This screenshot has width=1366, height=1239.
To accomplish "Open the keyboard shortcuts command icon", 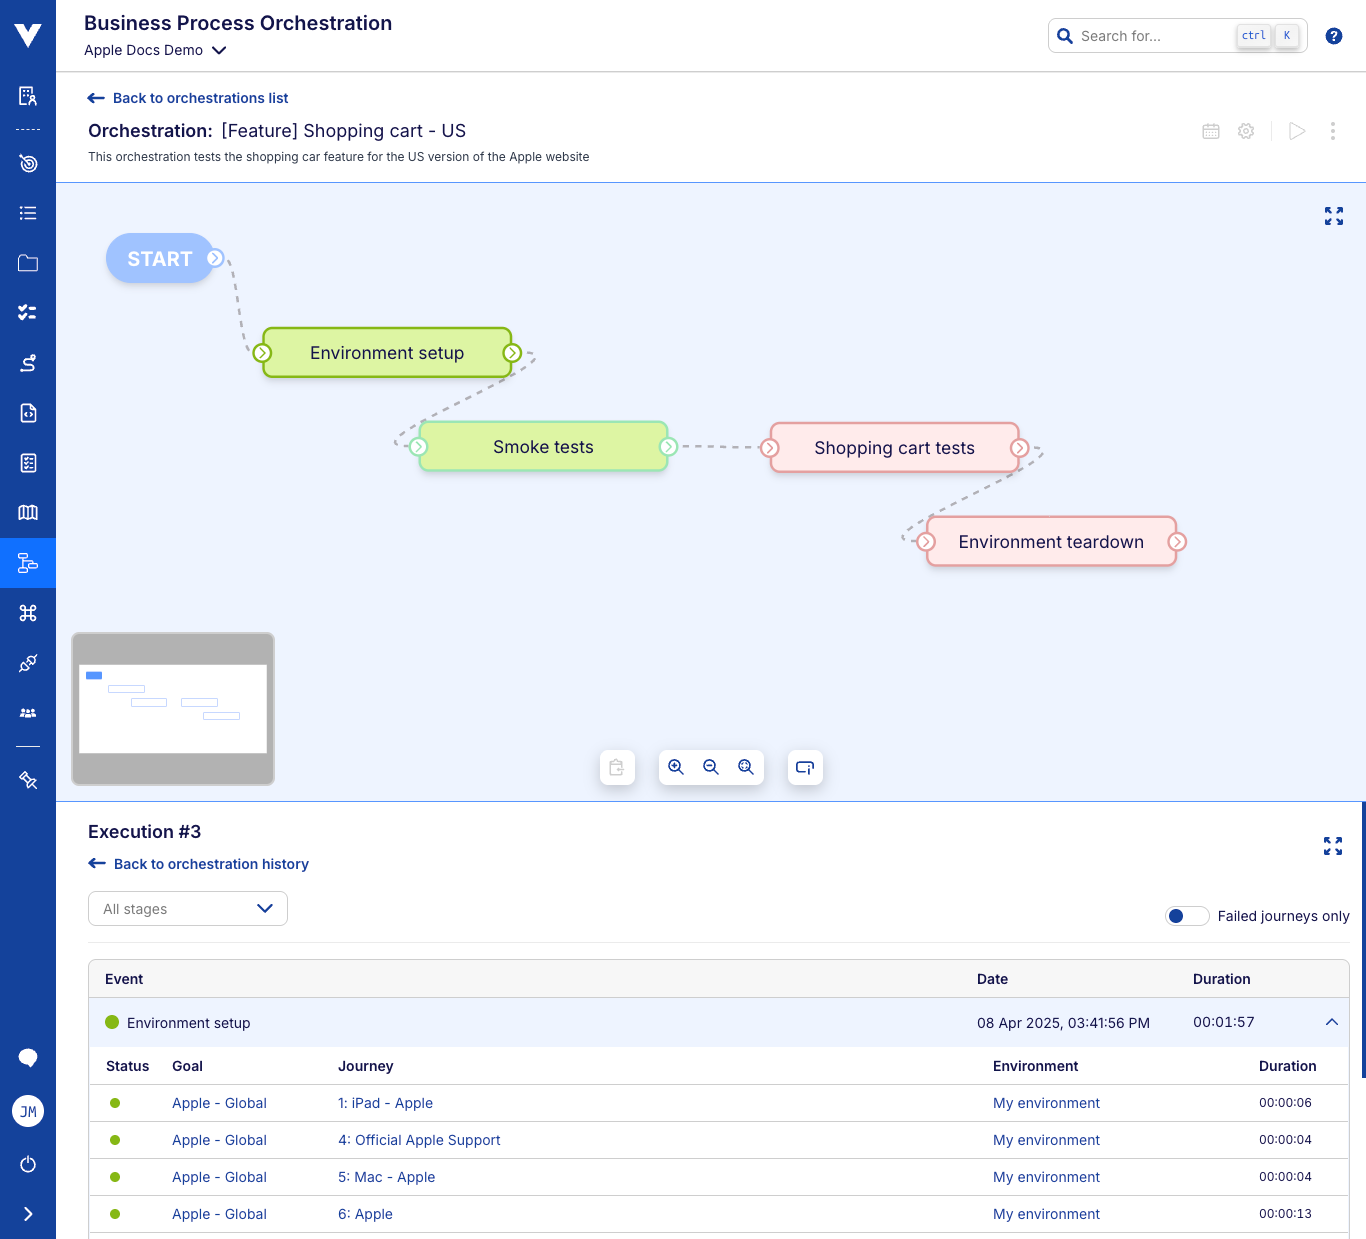I will 27,612.
